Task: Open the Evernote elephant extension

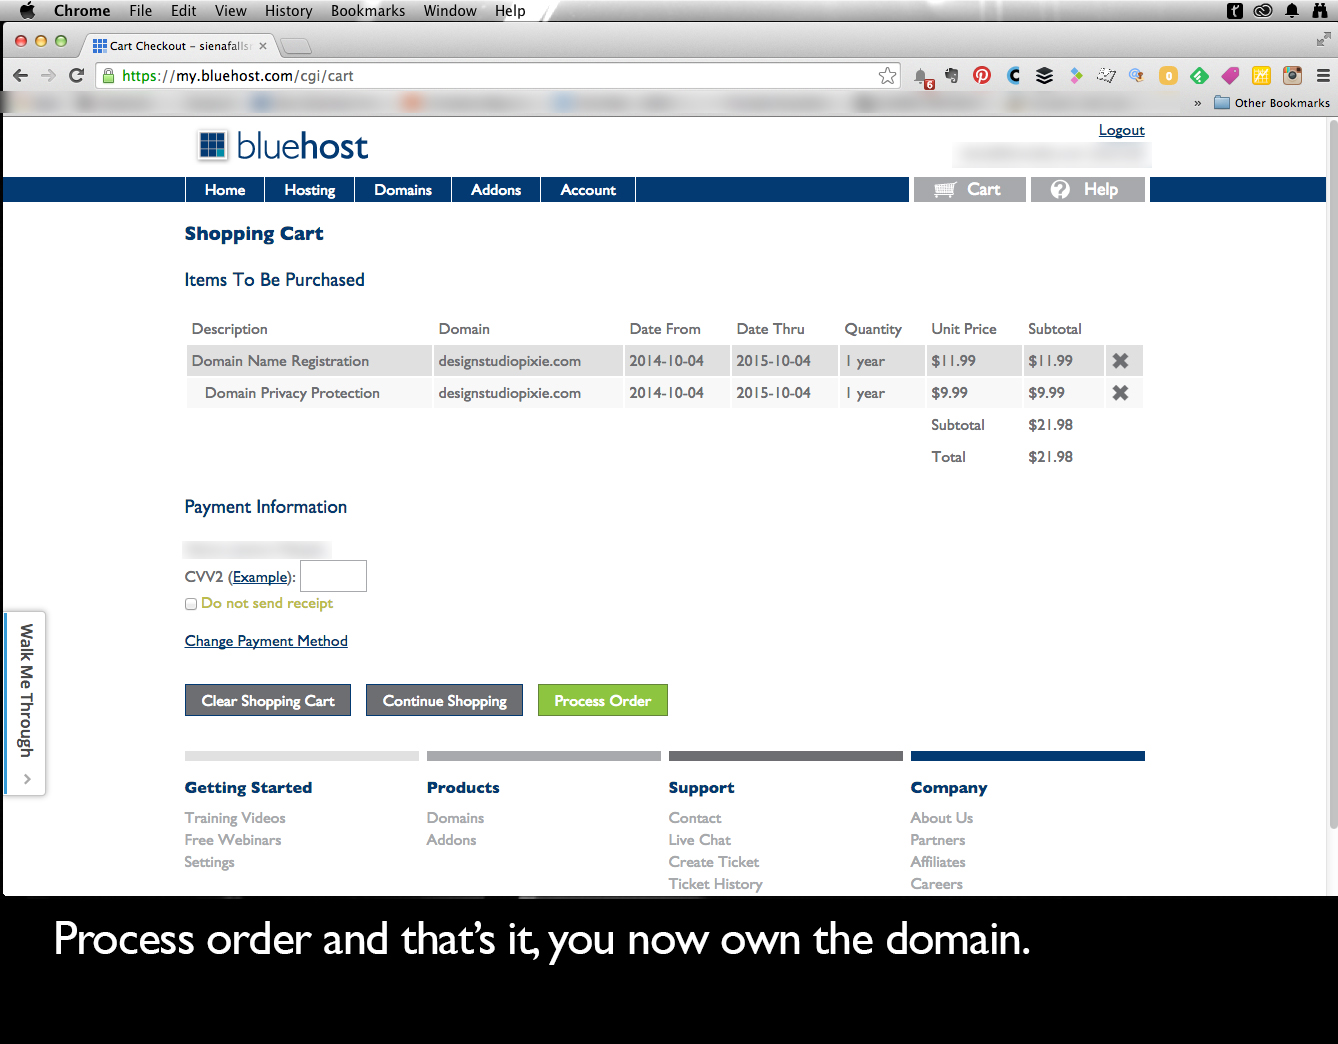Action: (x=951, y=75)
